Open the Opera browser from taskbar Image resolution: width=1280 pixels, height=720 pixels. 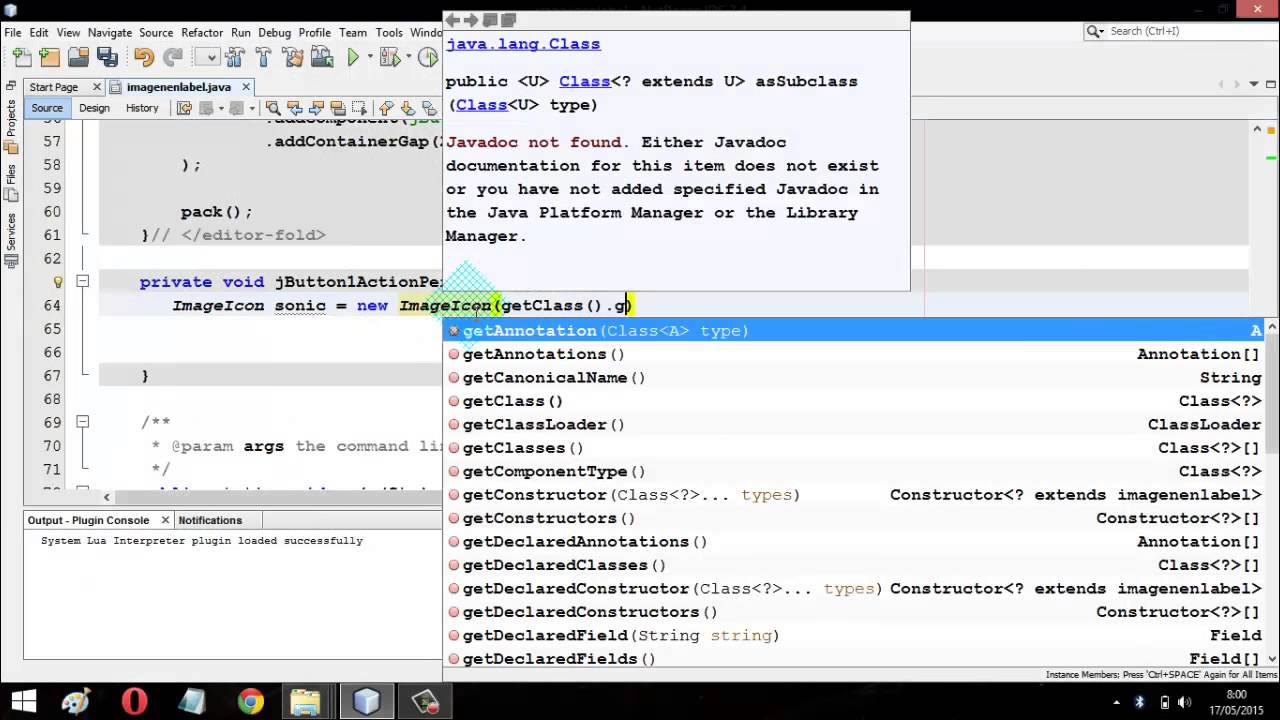point(134,701)
